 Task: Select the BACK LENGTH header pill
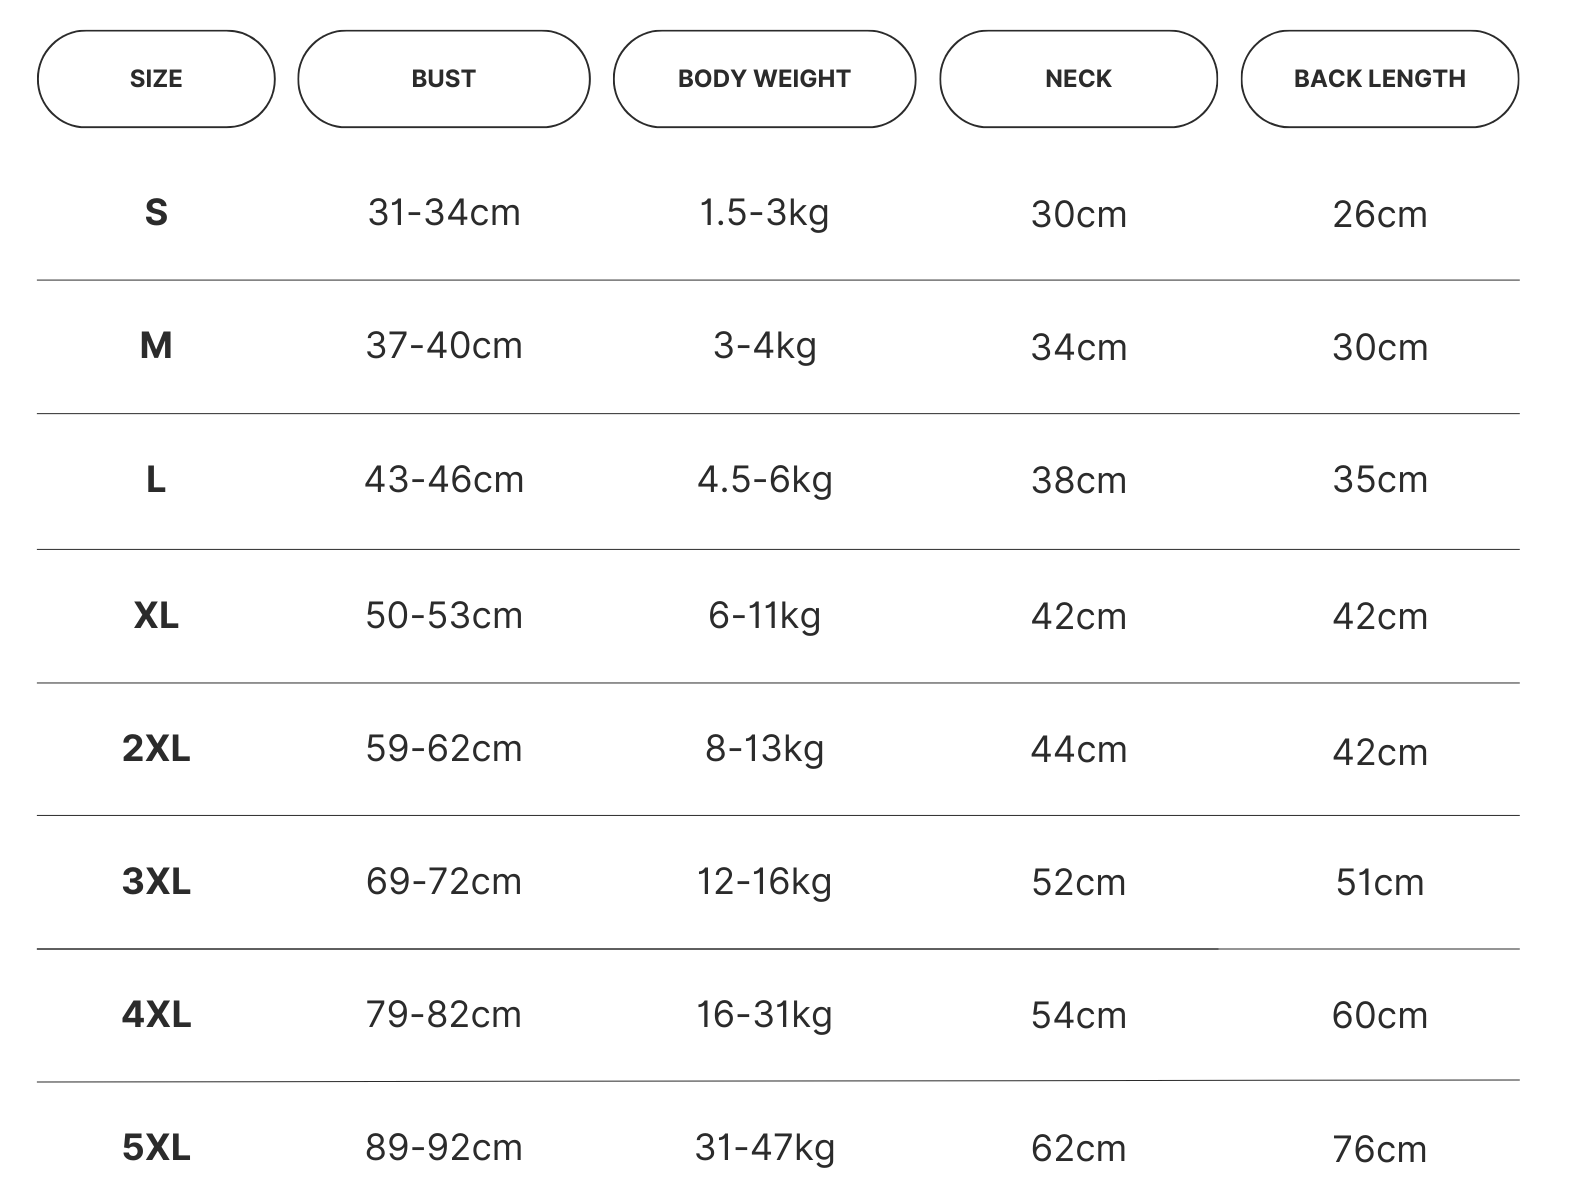click(x=1379, y=79)
